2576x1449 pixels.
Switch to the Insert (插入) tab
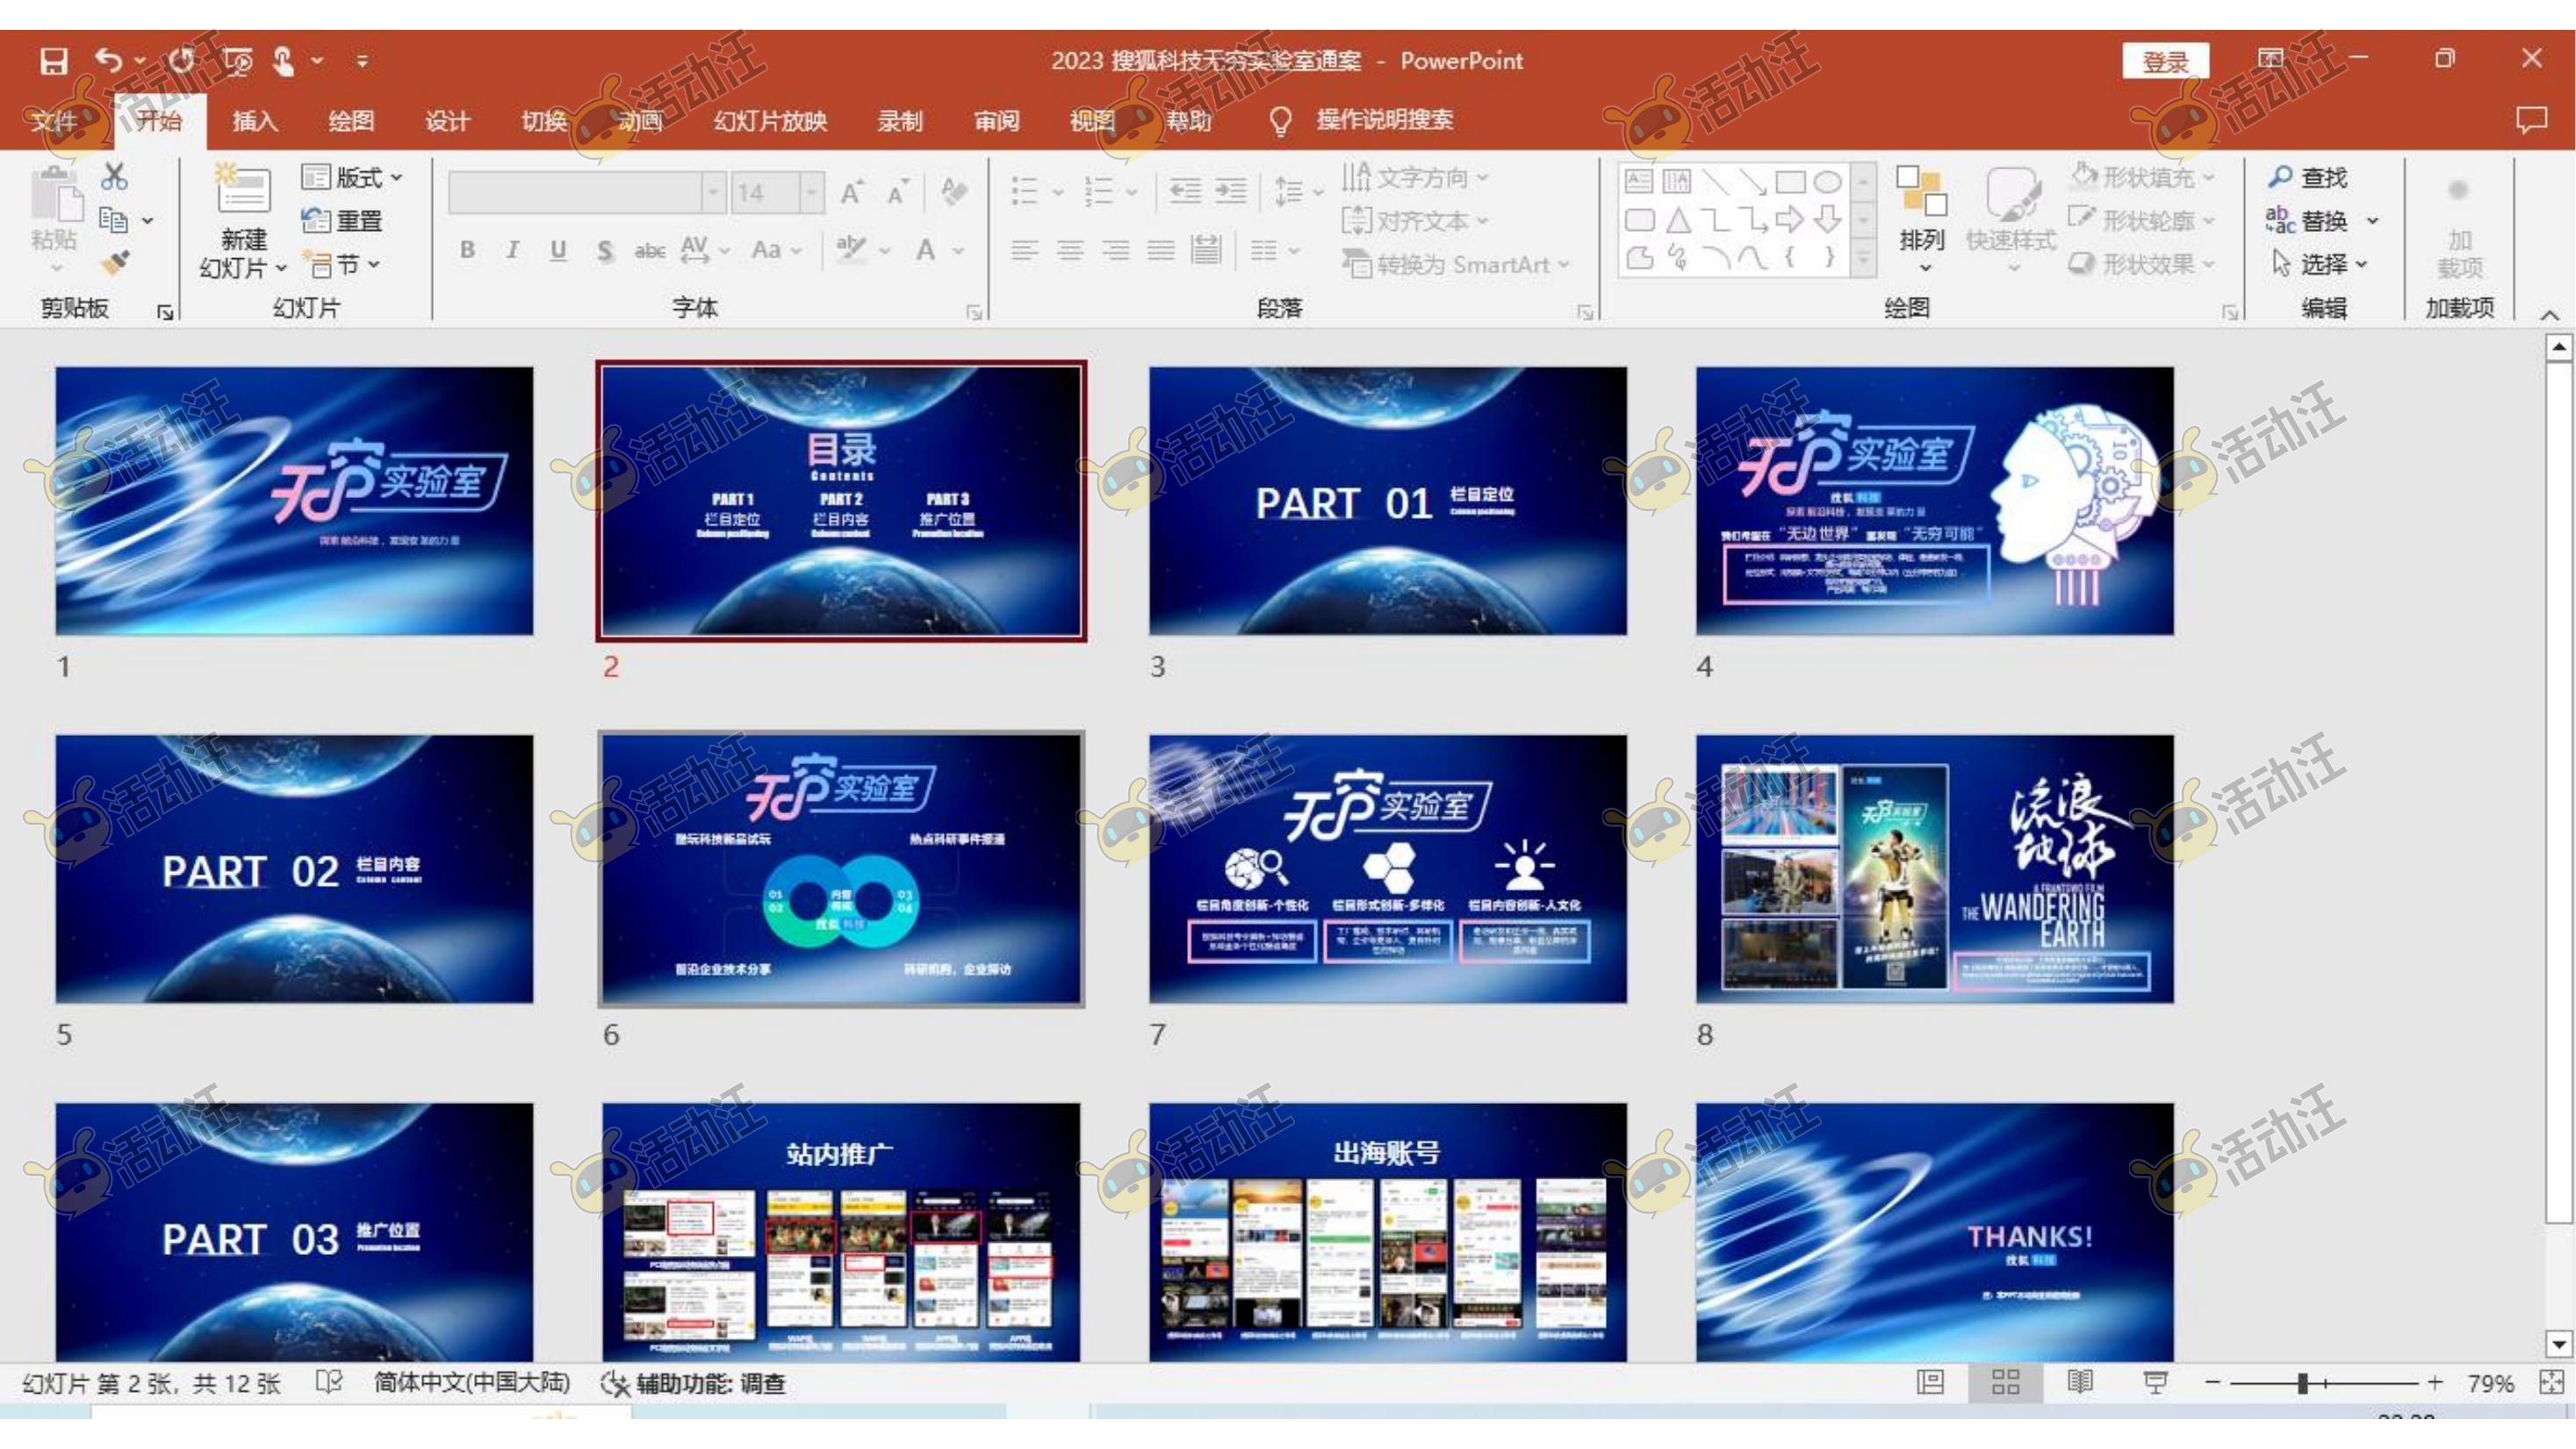(x=255, y=121)
